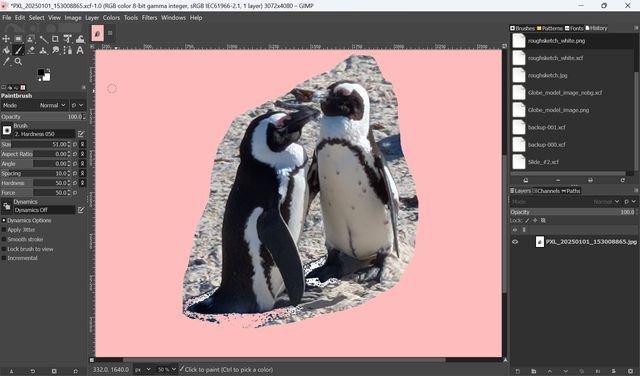Open the Layer menu
Image resolution: width=640 pixels, height=376 pixels.
pos(92,18)
